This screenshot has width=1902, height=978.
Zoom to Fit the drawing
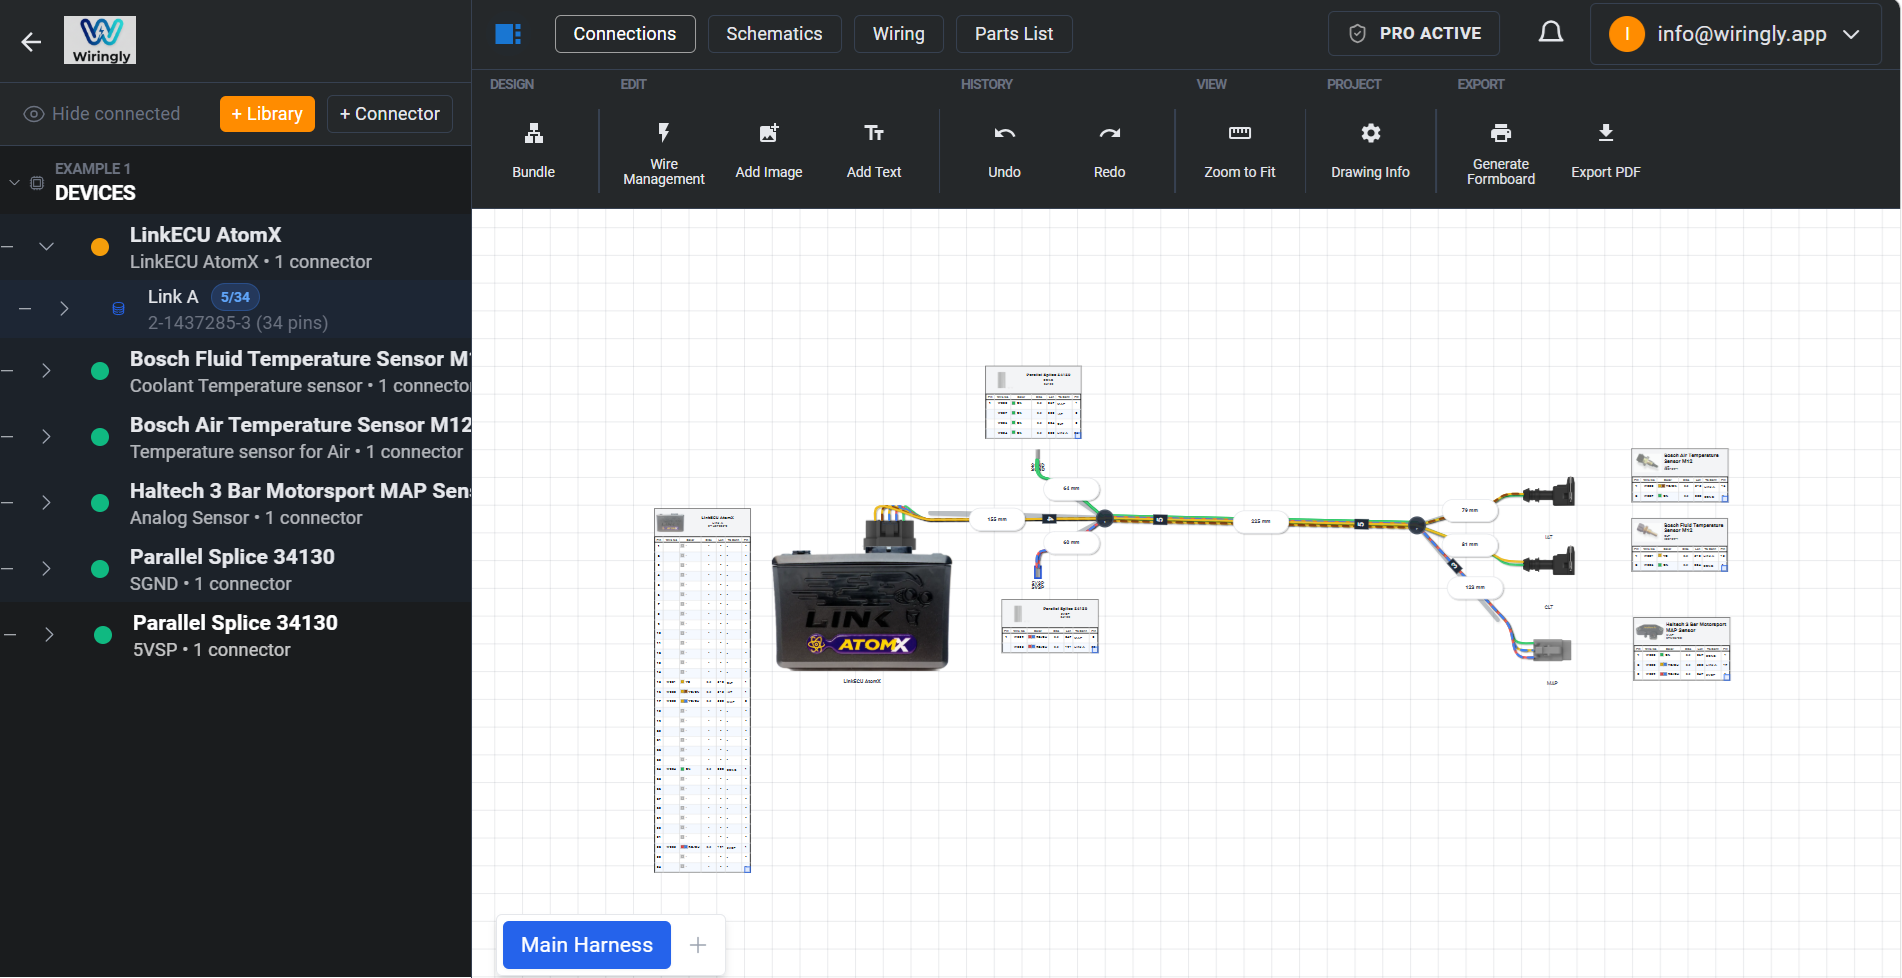click(1240, 150)
